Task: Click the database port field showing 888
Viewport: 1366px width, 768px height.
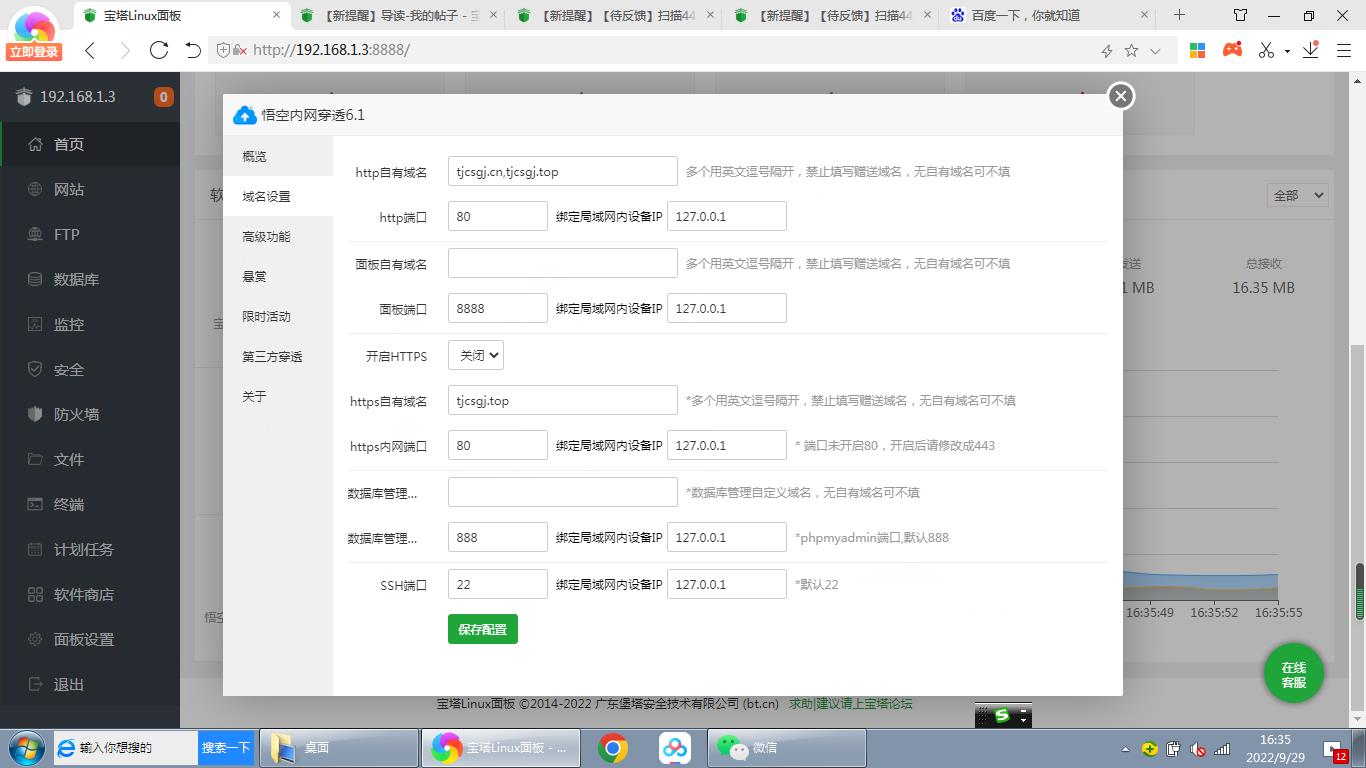Action: 498,537
